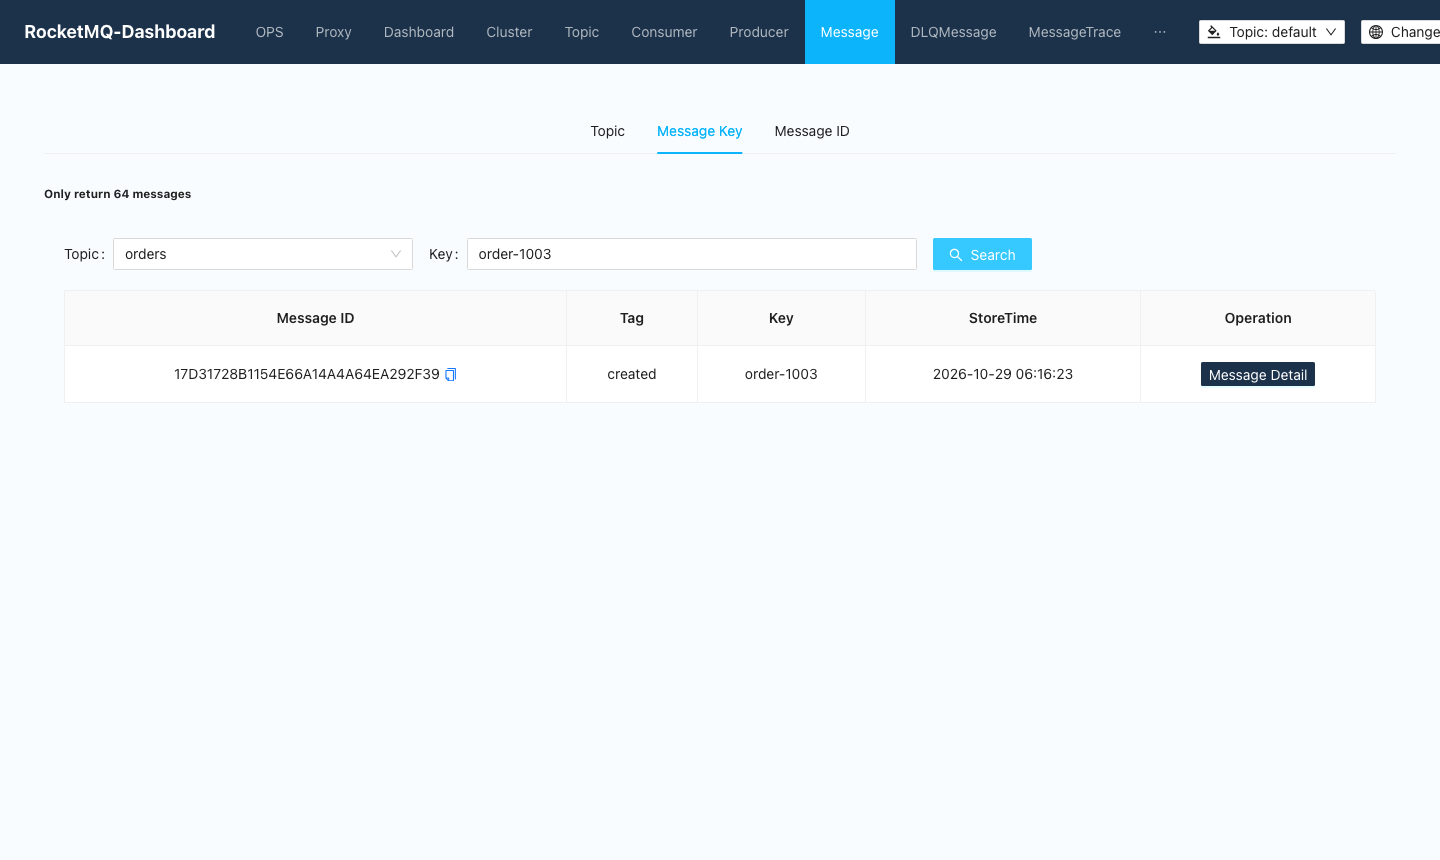
Task: Select the Message Key tab
Action: tap(700, 131)
